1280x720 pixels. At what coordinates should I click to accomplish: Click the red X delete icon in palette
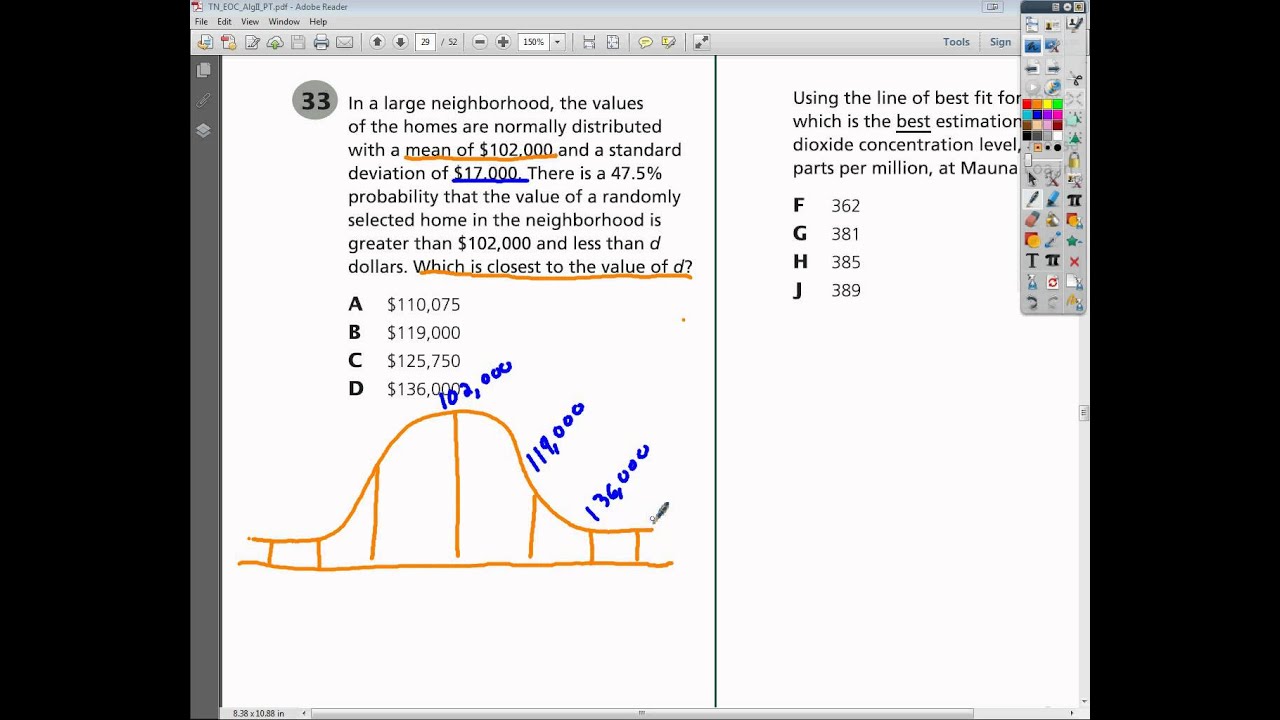pyautogui.click(x=1074, y=261)
